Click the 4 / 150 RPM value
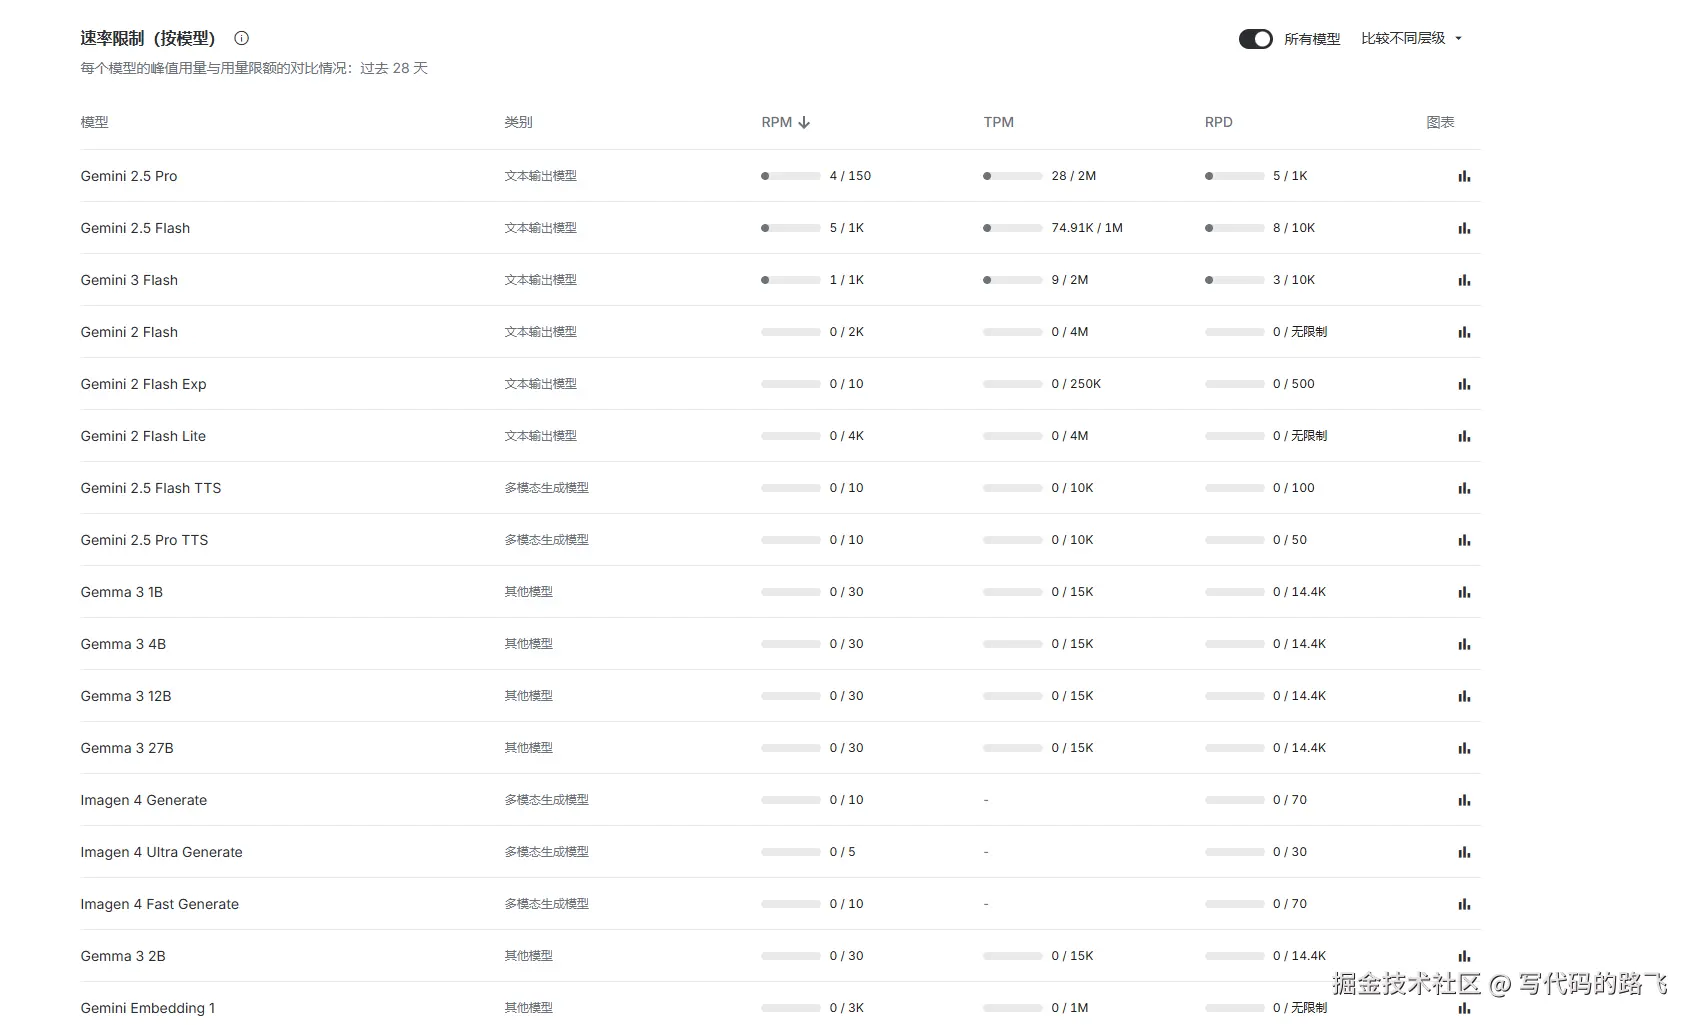The width and height of the screenshot is (1695, 1025). [850, 176]
